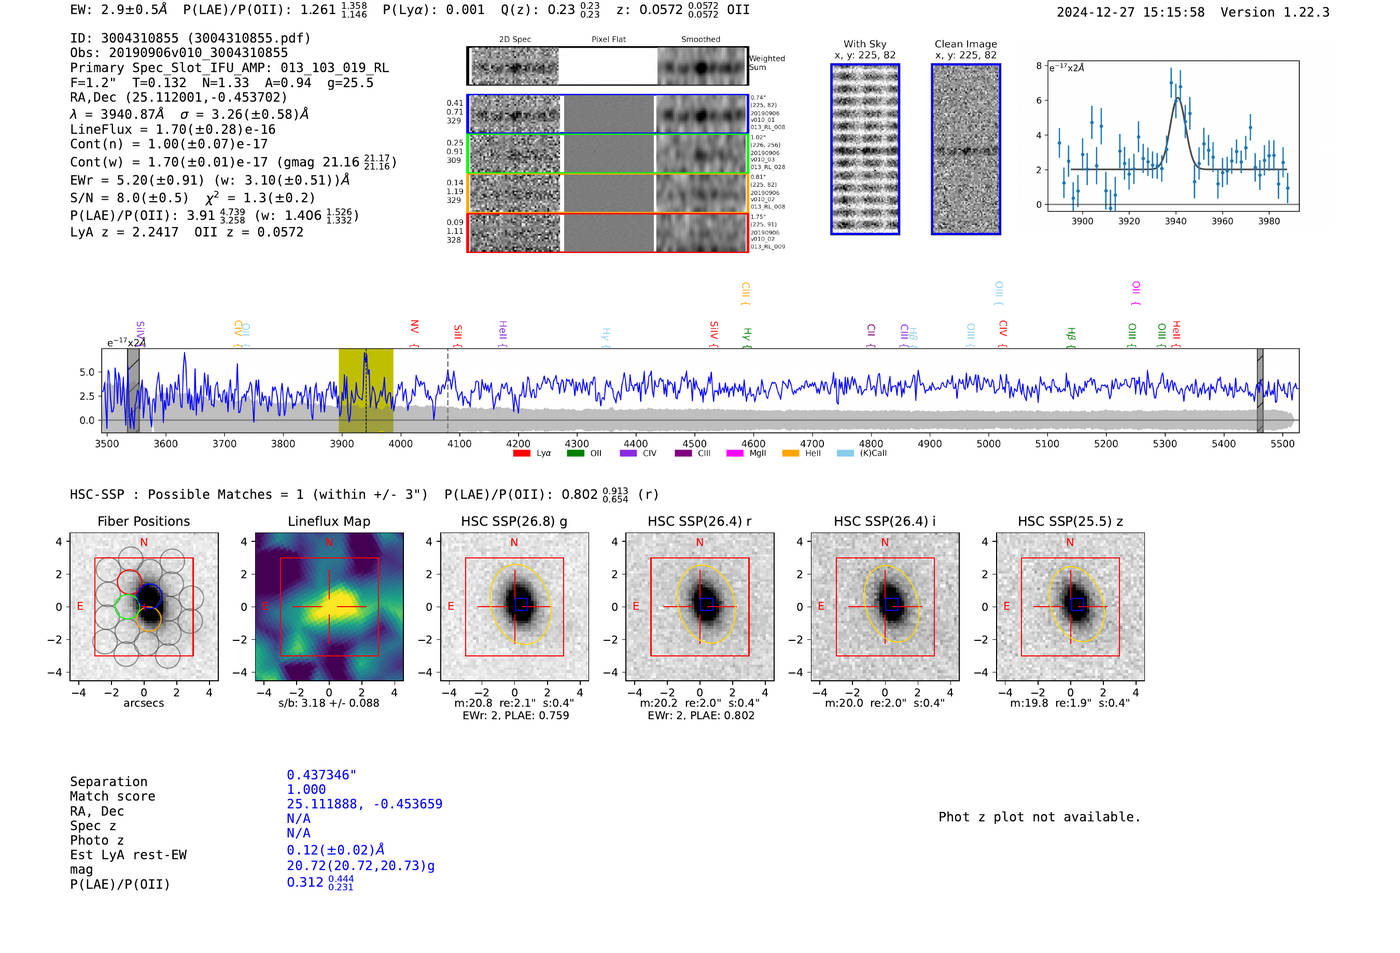This screenshot has width=1400, height=953.
Task: Open the HSC SSP(26.4) i cutout
Action: tap(885, 607)
